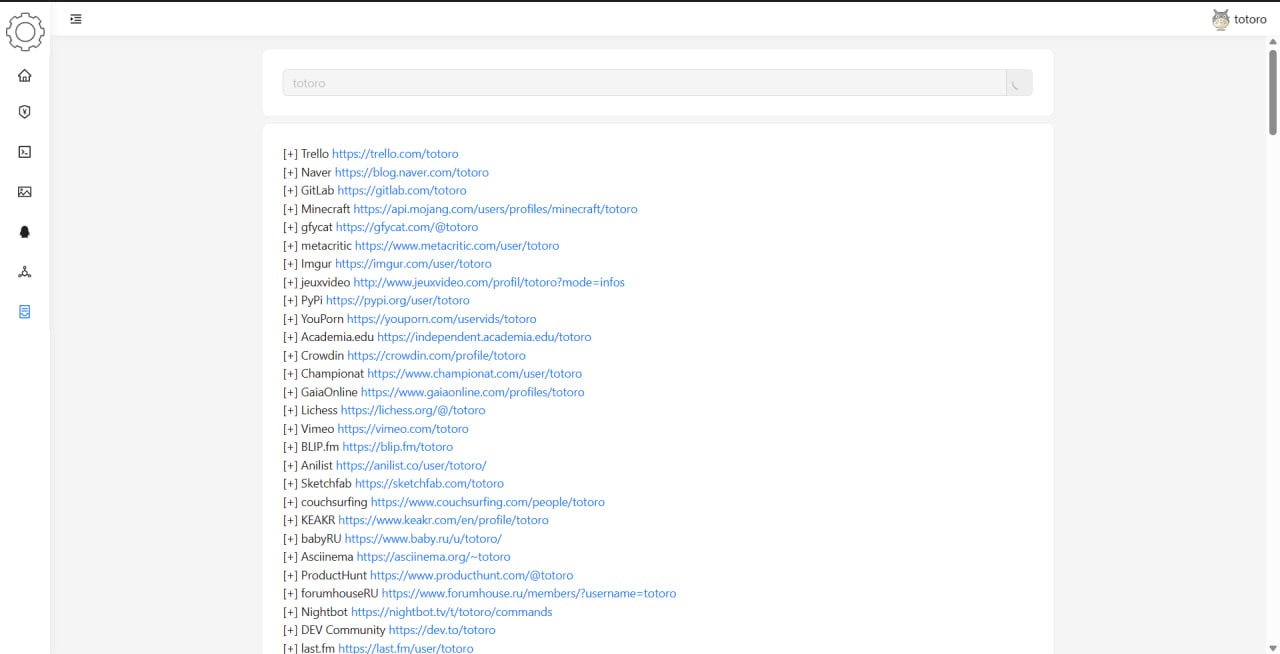
Task: Select the 'Academia.edu' site name text
Action: (338, 337)
